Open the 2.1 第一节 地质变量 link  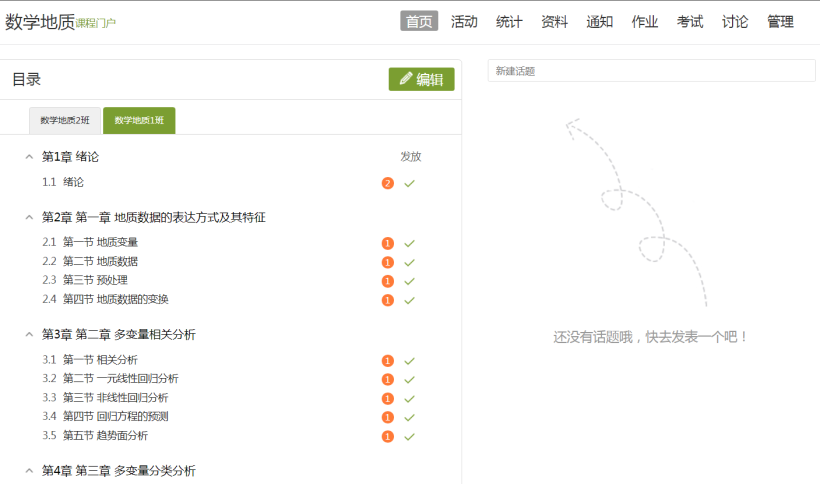click(100, 242)
